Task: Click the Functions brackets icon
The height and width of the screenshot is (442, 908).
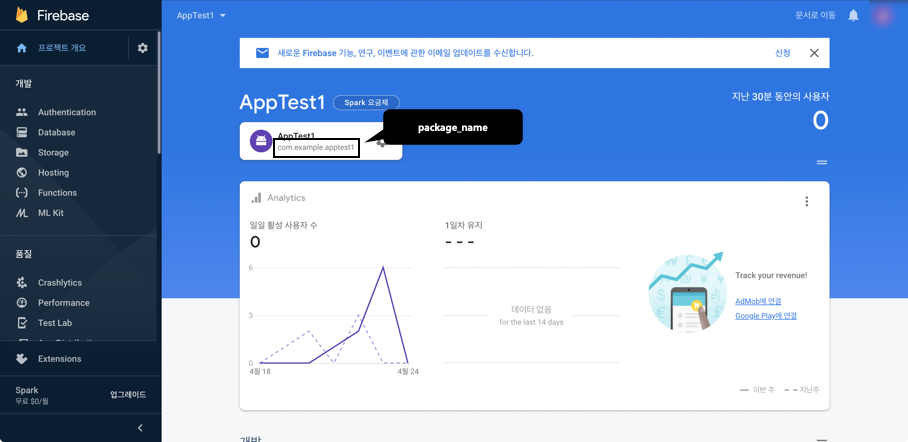Action: click(x=22, y=193)
